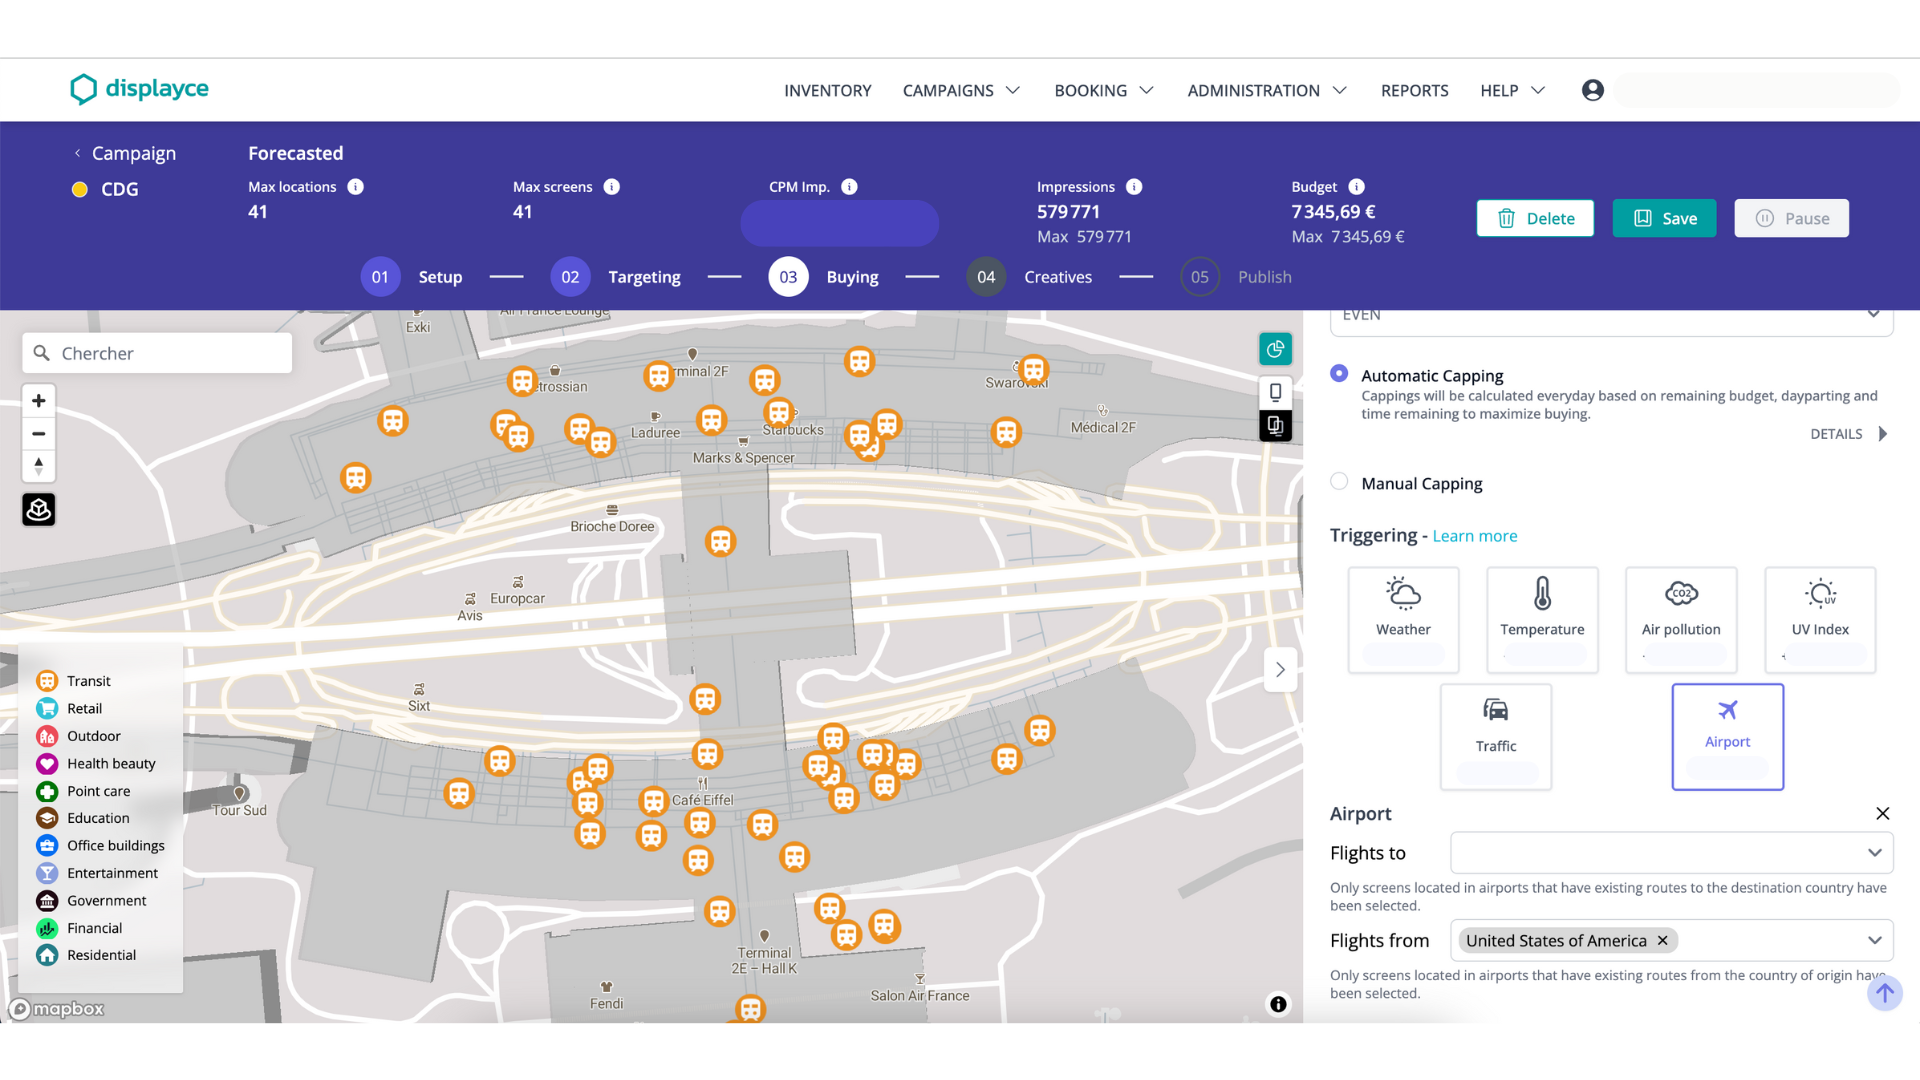The width and height of the screenshot is (1920, 1080).
Task: Select the Automatic Capping radio option
Action: pos(1339,374)
